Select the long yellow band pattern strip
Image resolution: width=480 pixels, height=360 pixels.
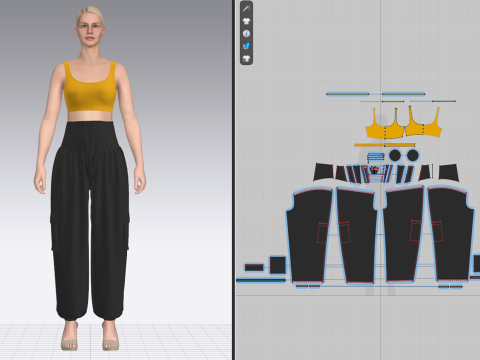[x=384, y=145]
